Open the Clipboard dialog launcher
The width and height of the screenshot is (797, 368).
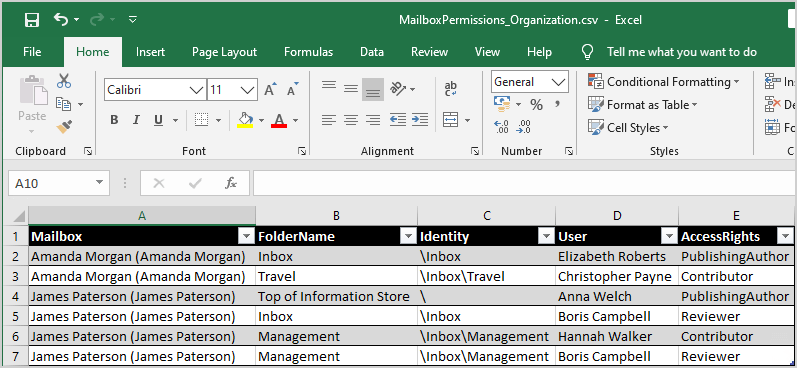coord(88,151)
